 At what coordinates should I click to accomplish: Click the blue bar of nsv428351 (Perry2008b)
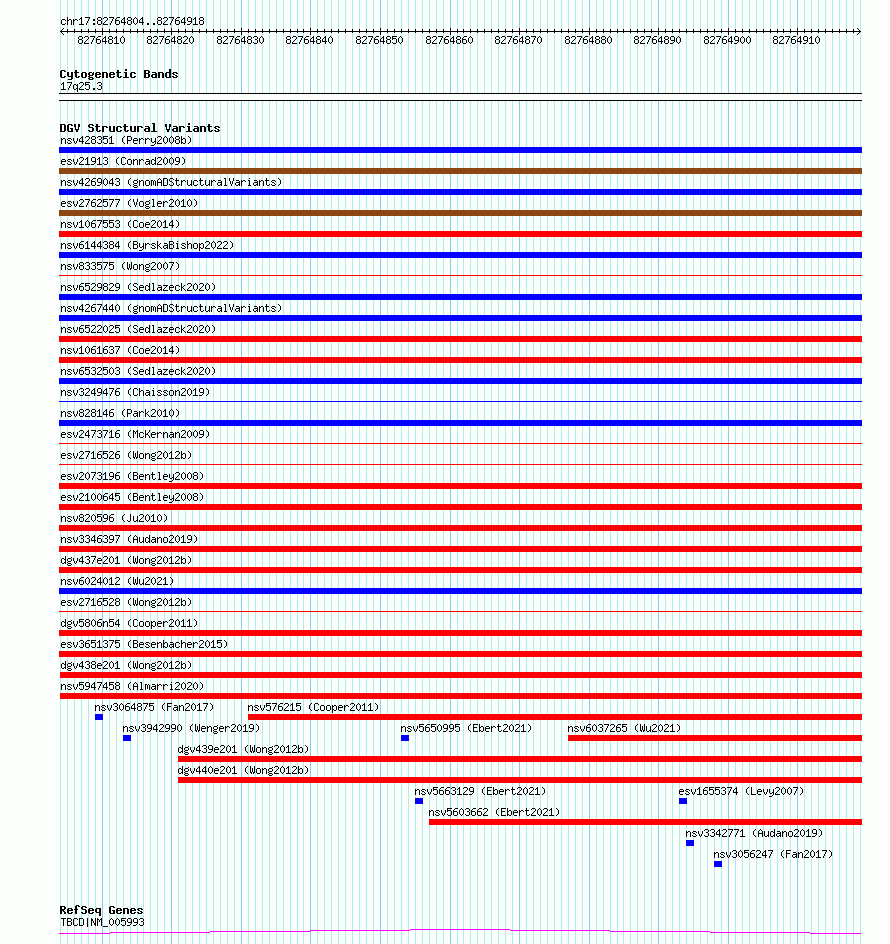coord(461,150)
